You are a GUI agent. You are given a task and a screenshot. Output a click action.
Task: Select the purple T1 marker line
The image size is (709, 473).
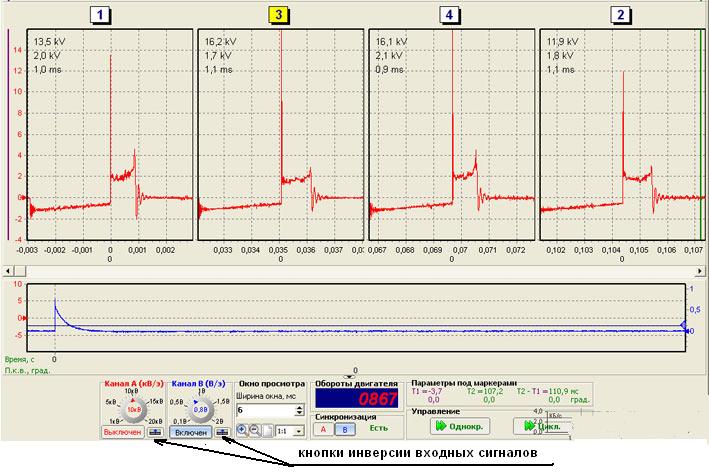click(8, 134)
